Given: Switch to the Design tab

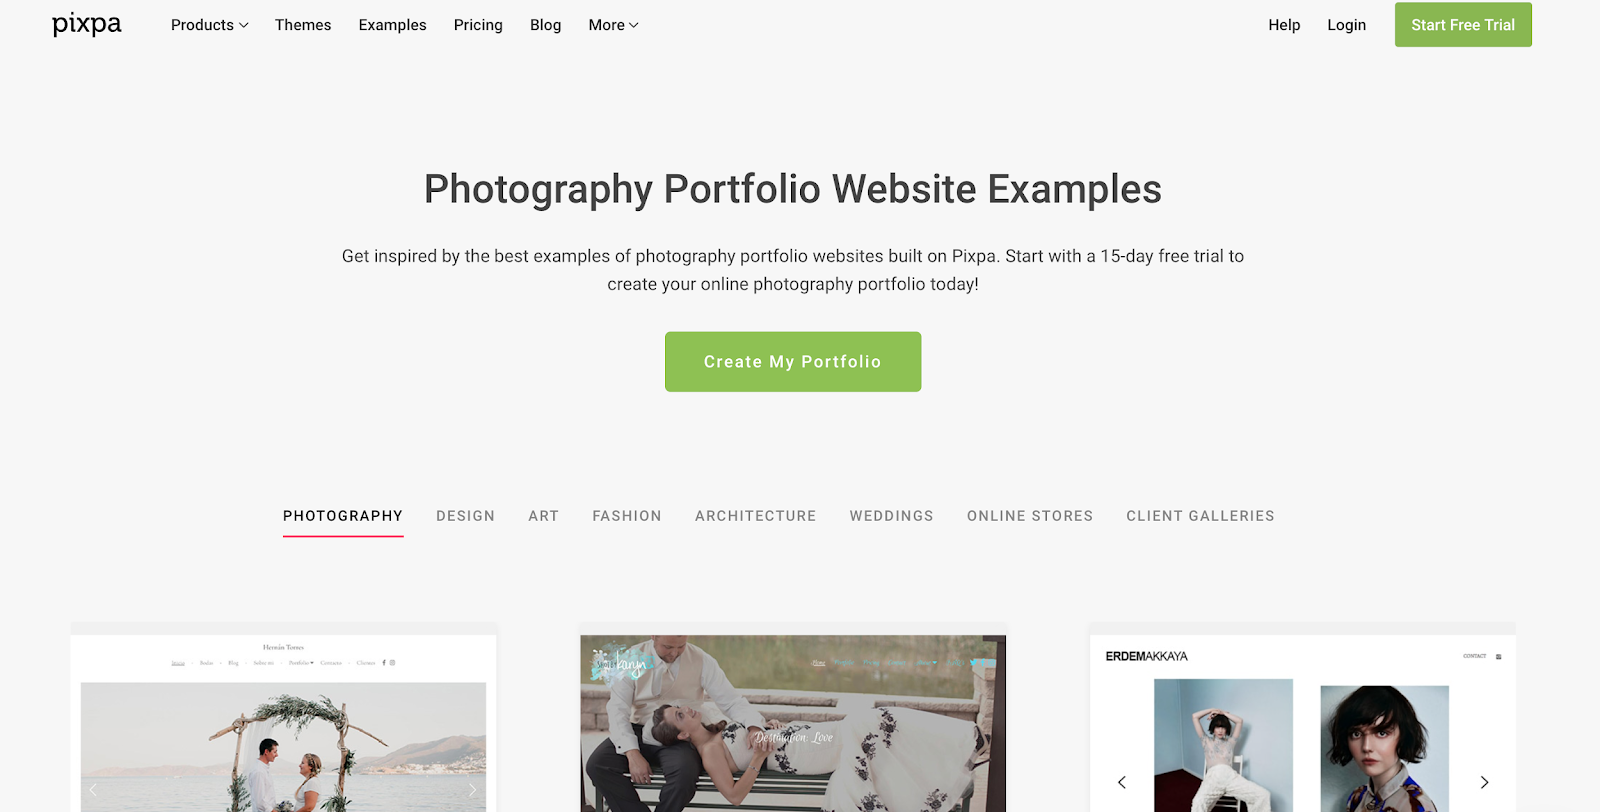Looking at the screenshot, I should coord(465,516).
